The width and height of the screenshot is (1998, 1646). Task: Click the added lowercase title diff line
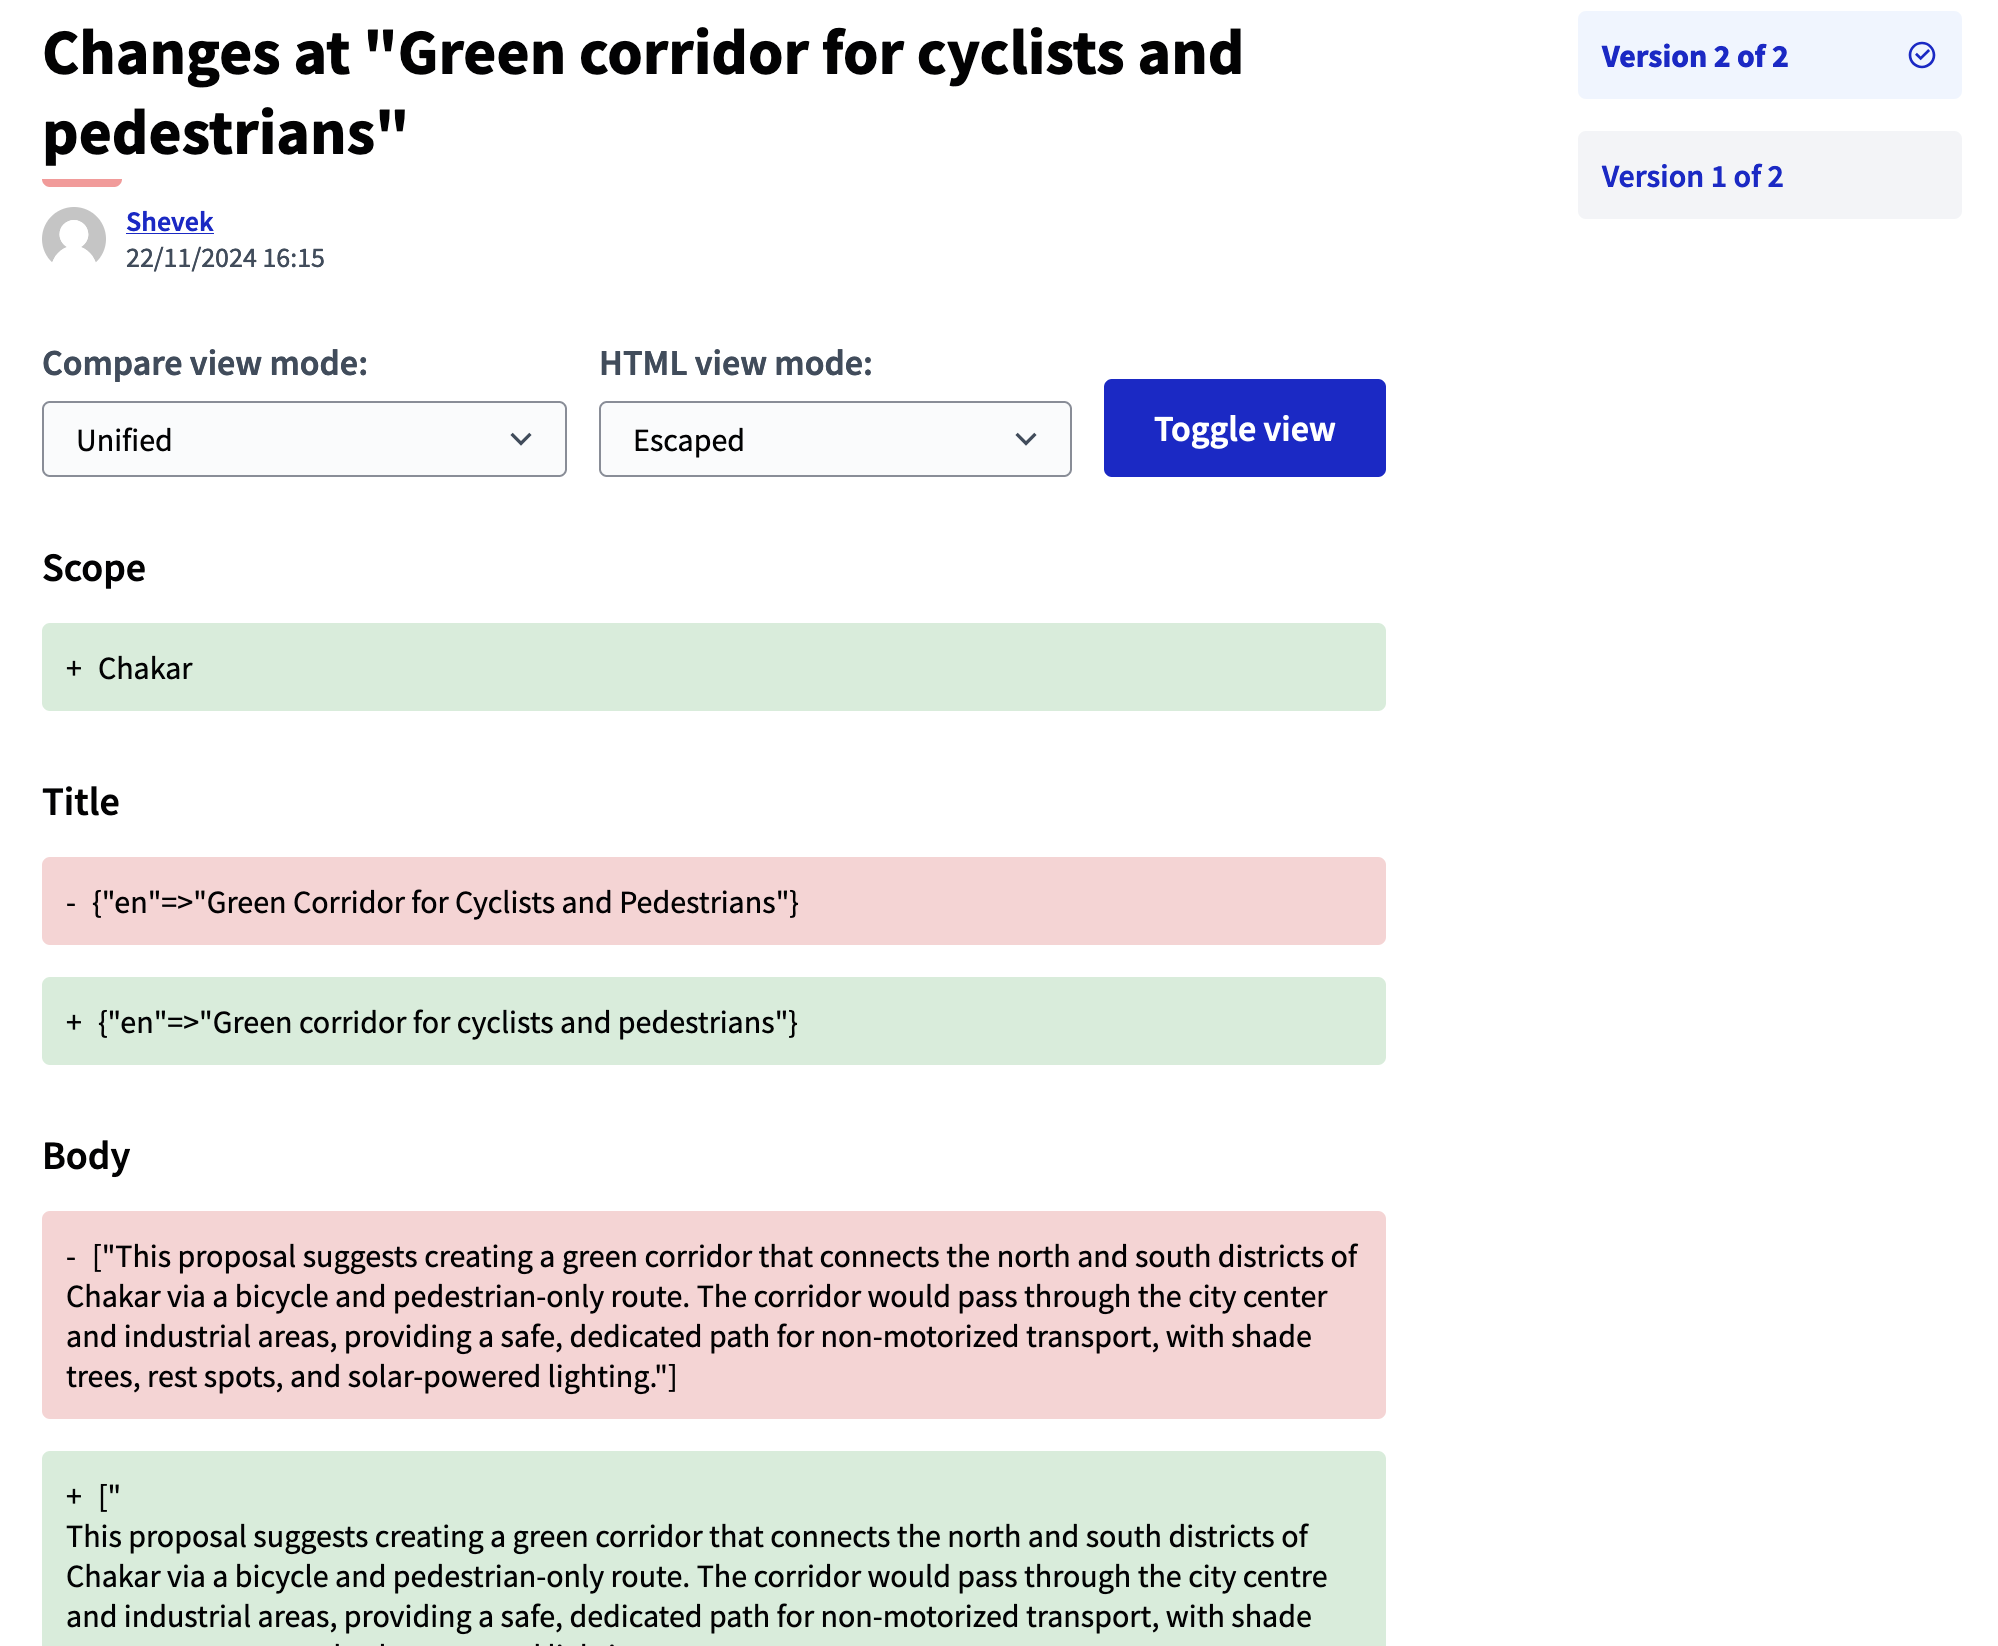tap(712, 1021)
